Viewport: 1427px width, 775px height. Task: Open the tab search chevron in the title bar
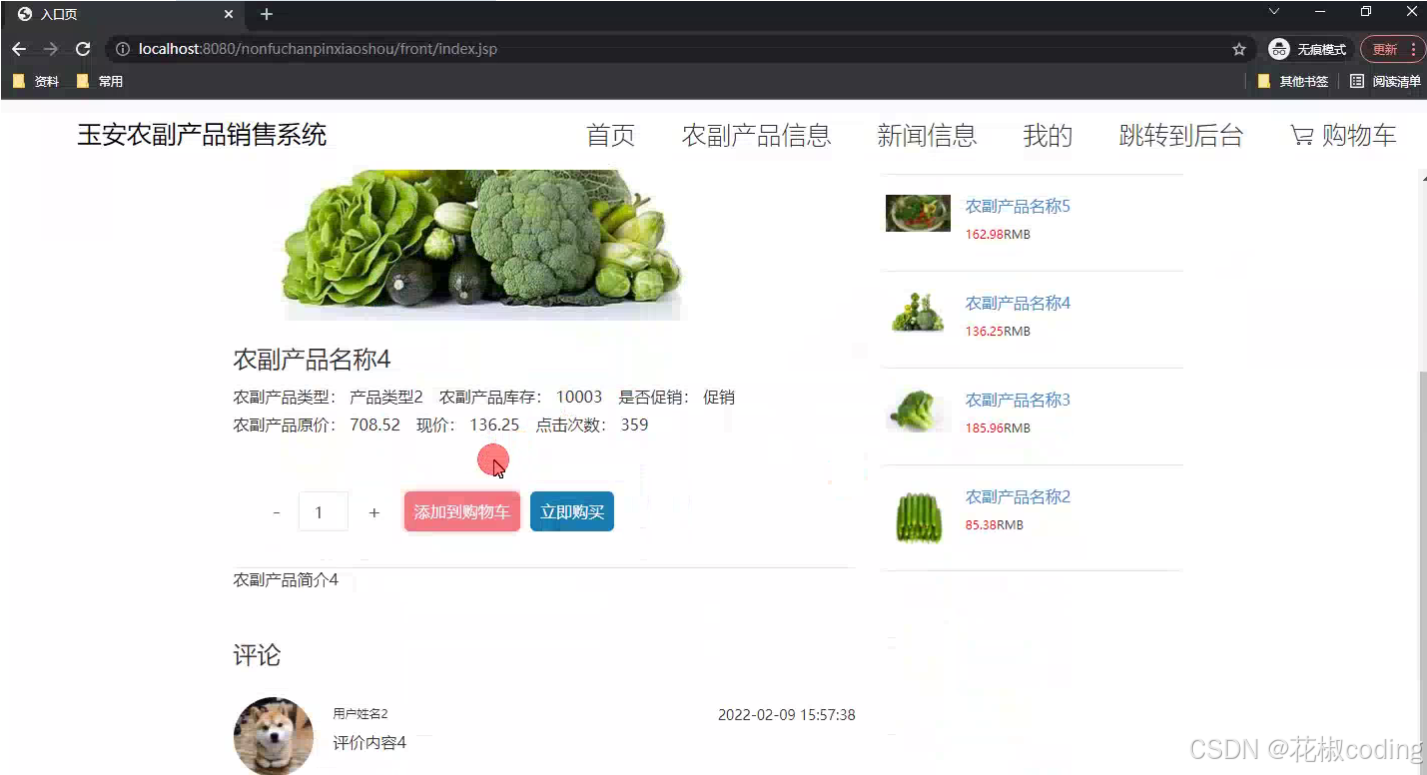tap(1274, 12)
